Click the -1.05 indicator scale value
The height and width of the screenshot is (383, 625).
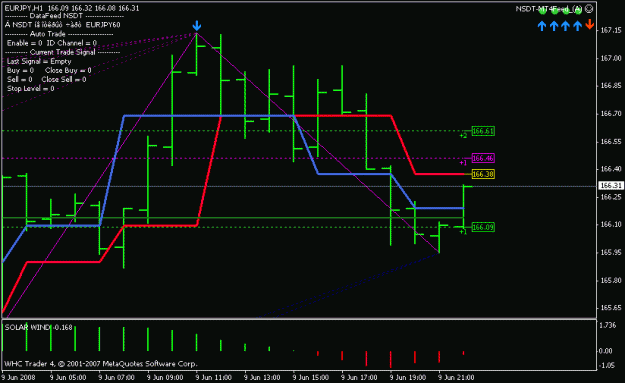[x=607, y=365]
